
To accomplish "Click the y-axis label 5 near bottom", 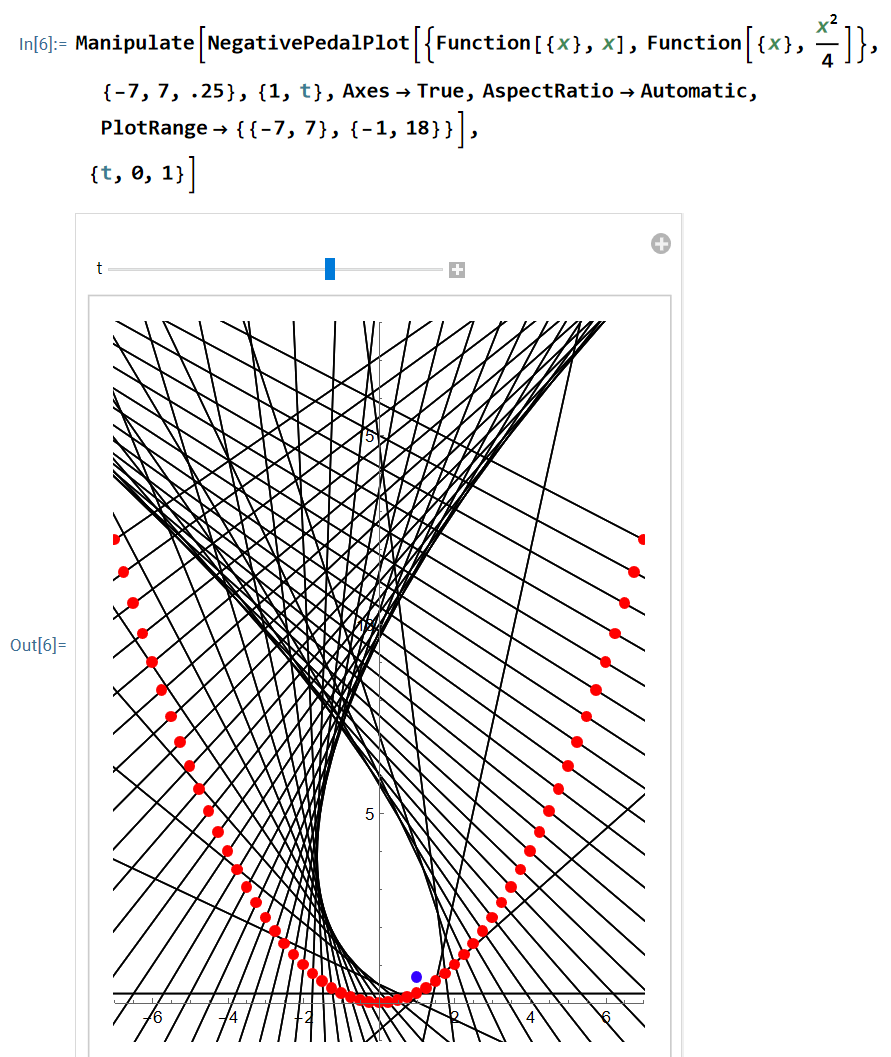I will [369, 814].
